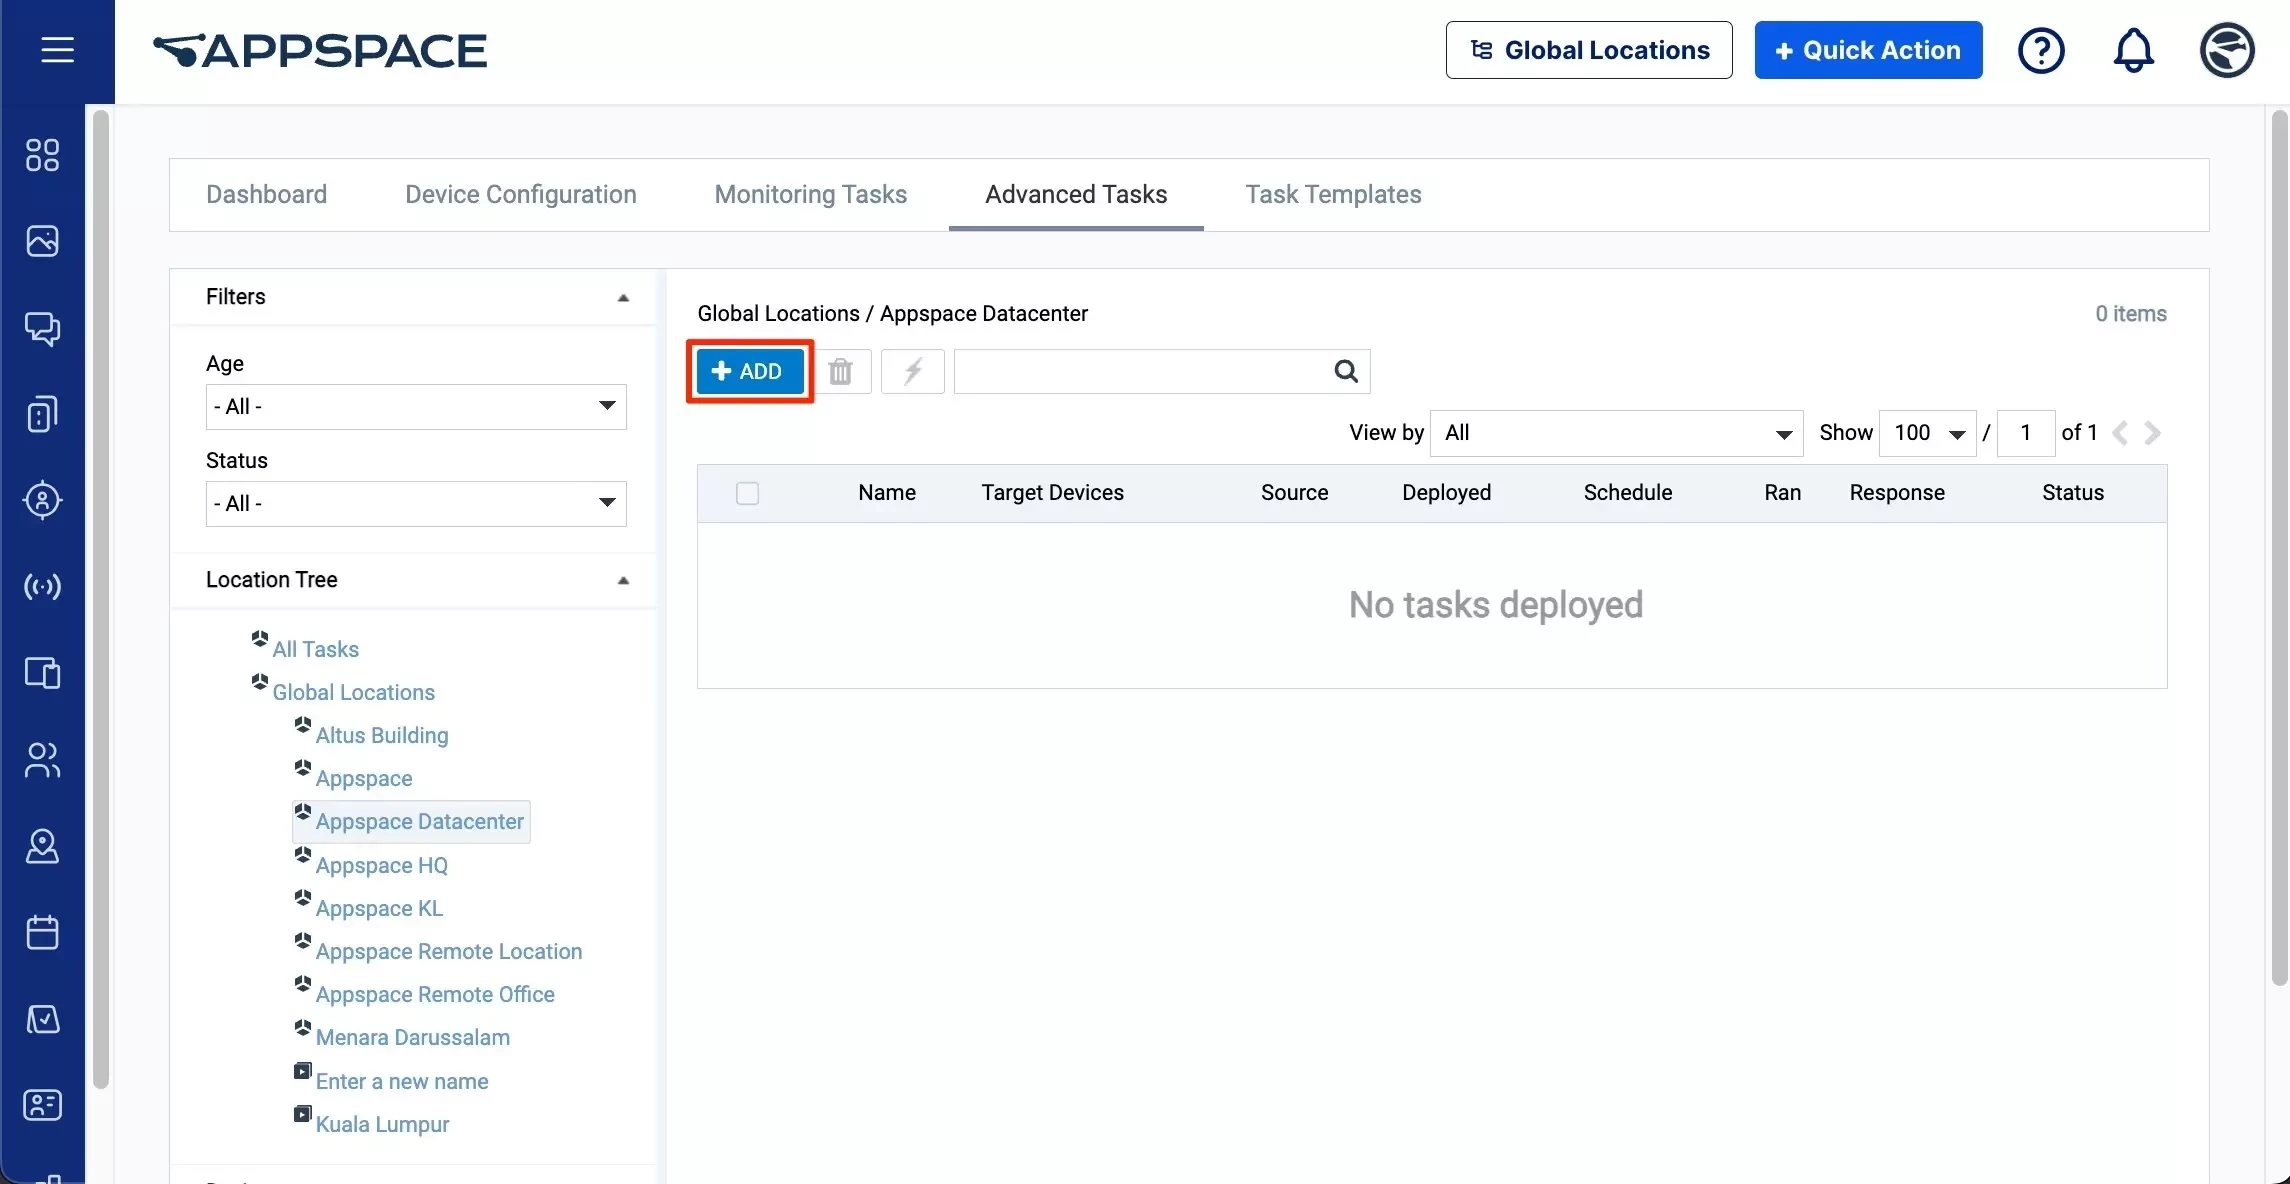Collapse the Location Tree section
The height and width of the screenshot is (1184, 2290).
coord(623,580)
